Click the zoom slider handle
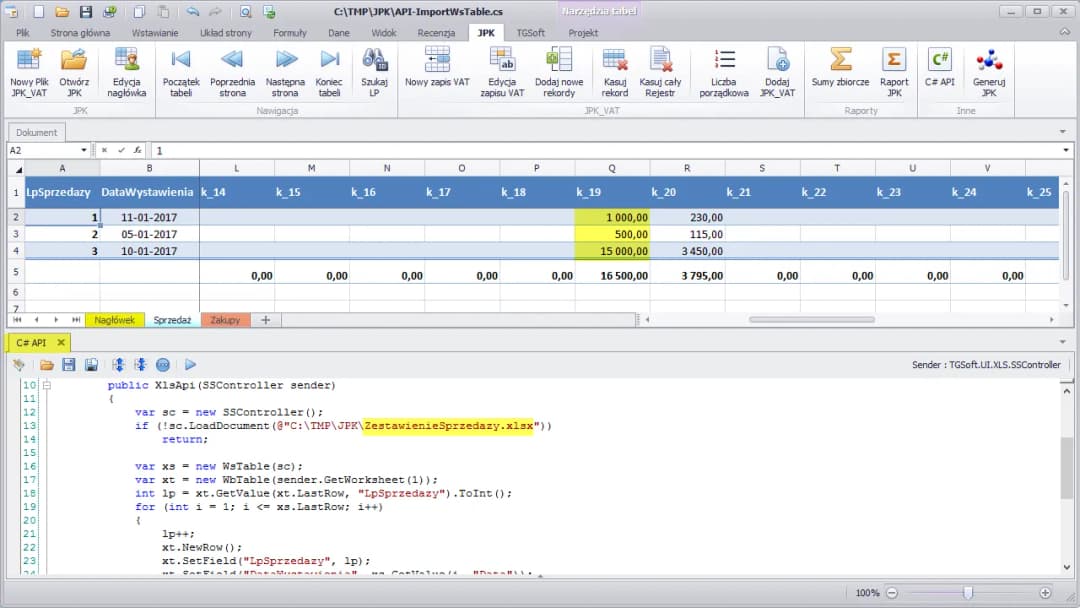 click(x=967, y=593)
